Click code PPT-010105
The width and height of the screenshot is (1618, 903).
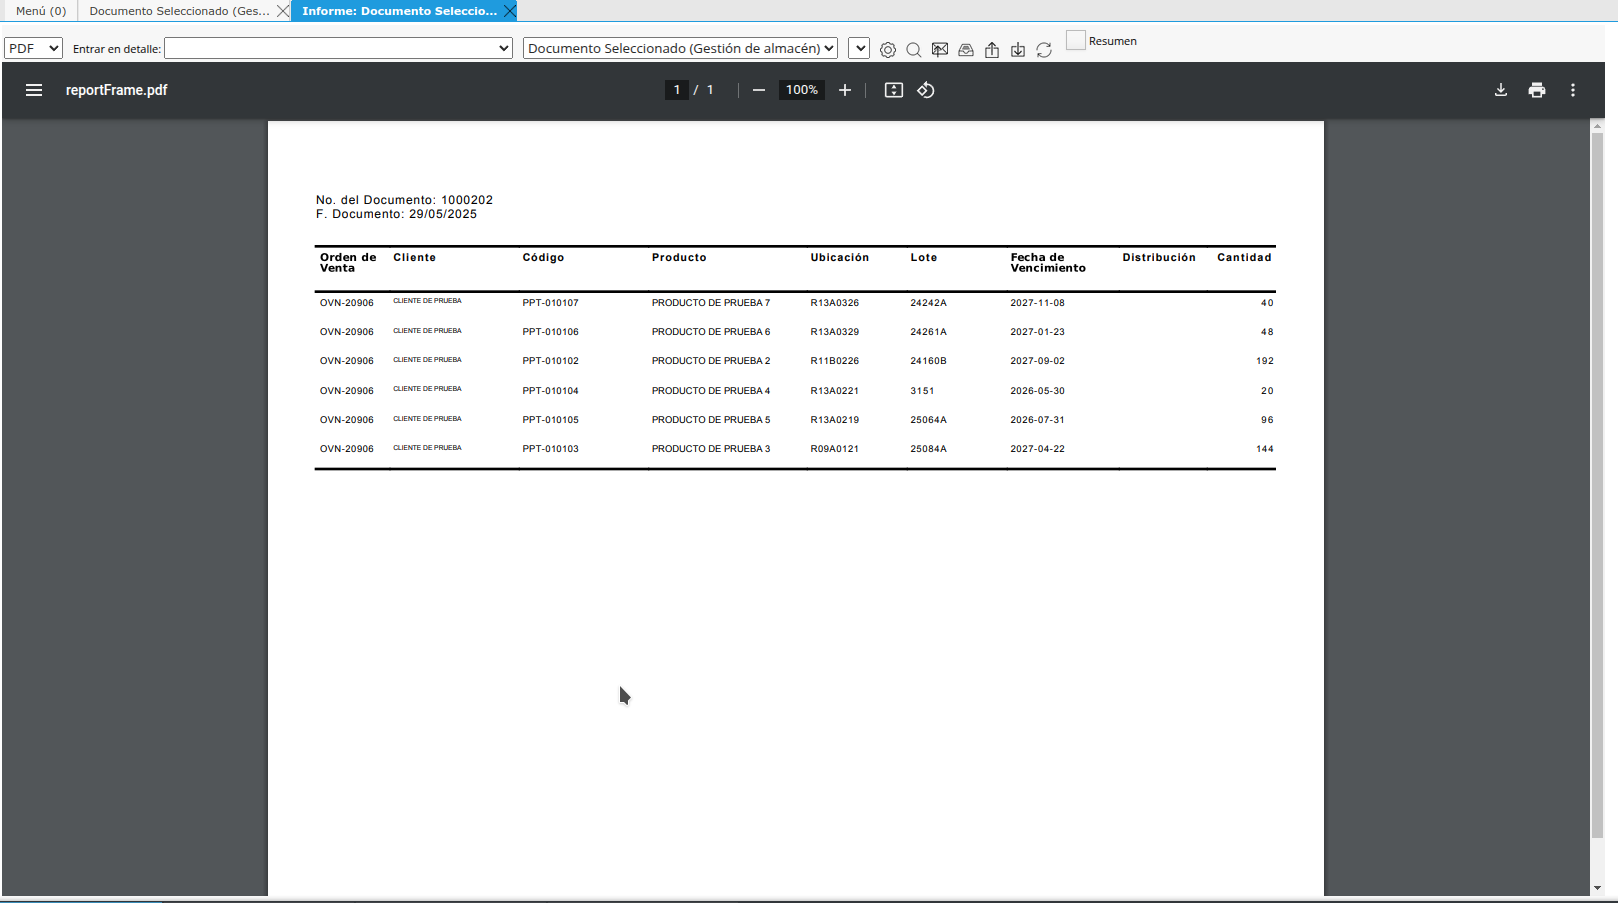coord(550,420)
